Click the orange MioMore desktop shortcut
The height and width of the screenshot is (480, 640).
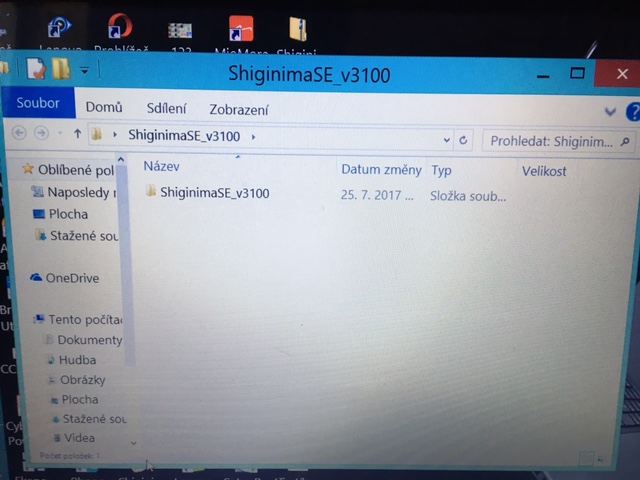point(241,29)
